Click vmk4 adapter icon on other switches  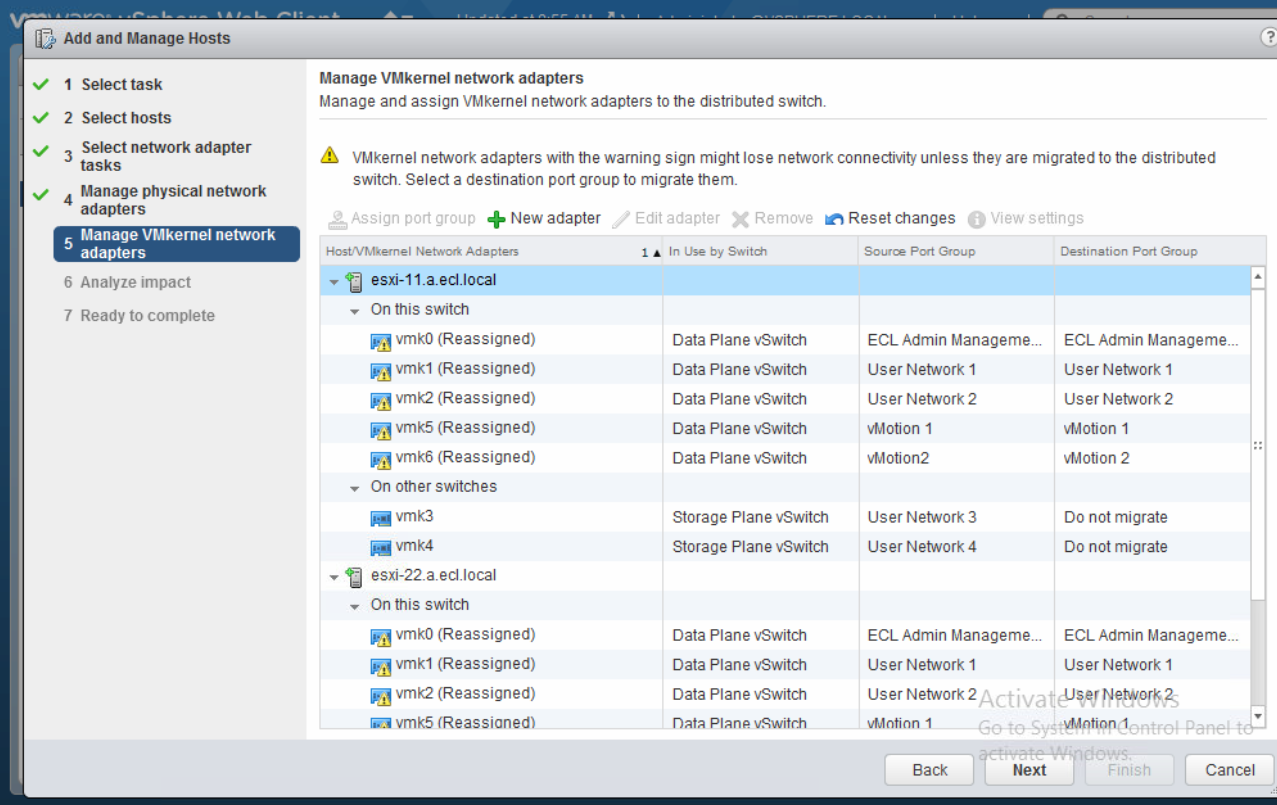coord(381,548)
